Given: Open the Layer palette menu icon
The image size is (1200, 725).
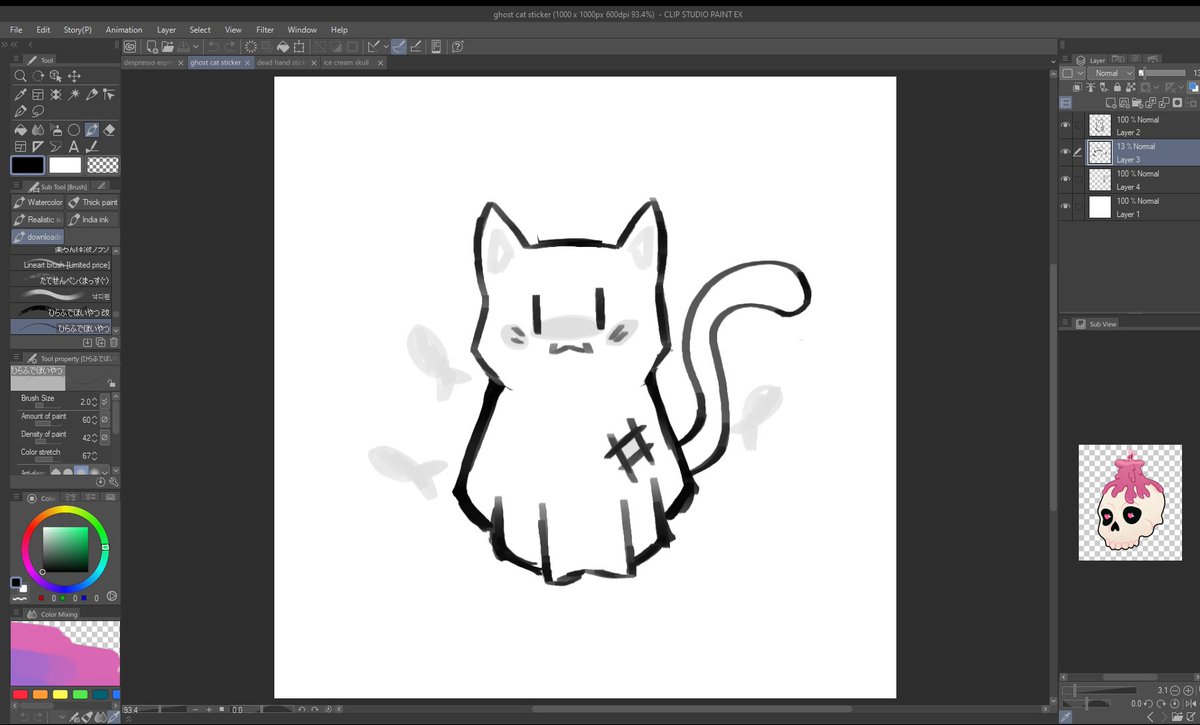Looking at the screenshot, I should tap(1065, 59).
